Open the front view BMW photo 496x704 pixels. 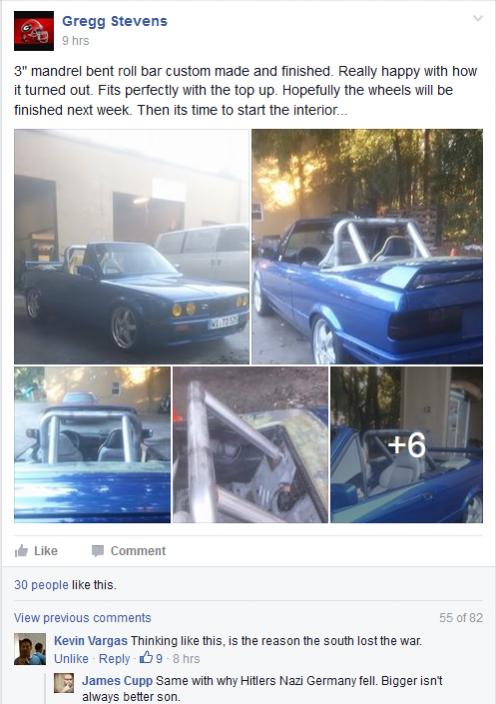click(132, 246)
